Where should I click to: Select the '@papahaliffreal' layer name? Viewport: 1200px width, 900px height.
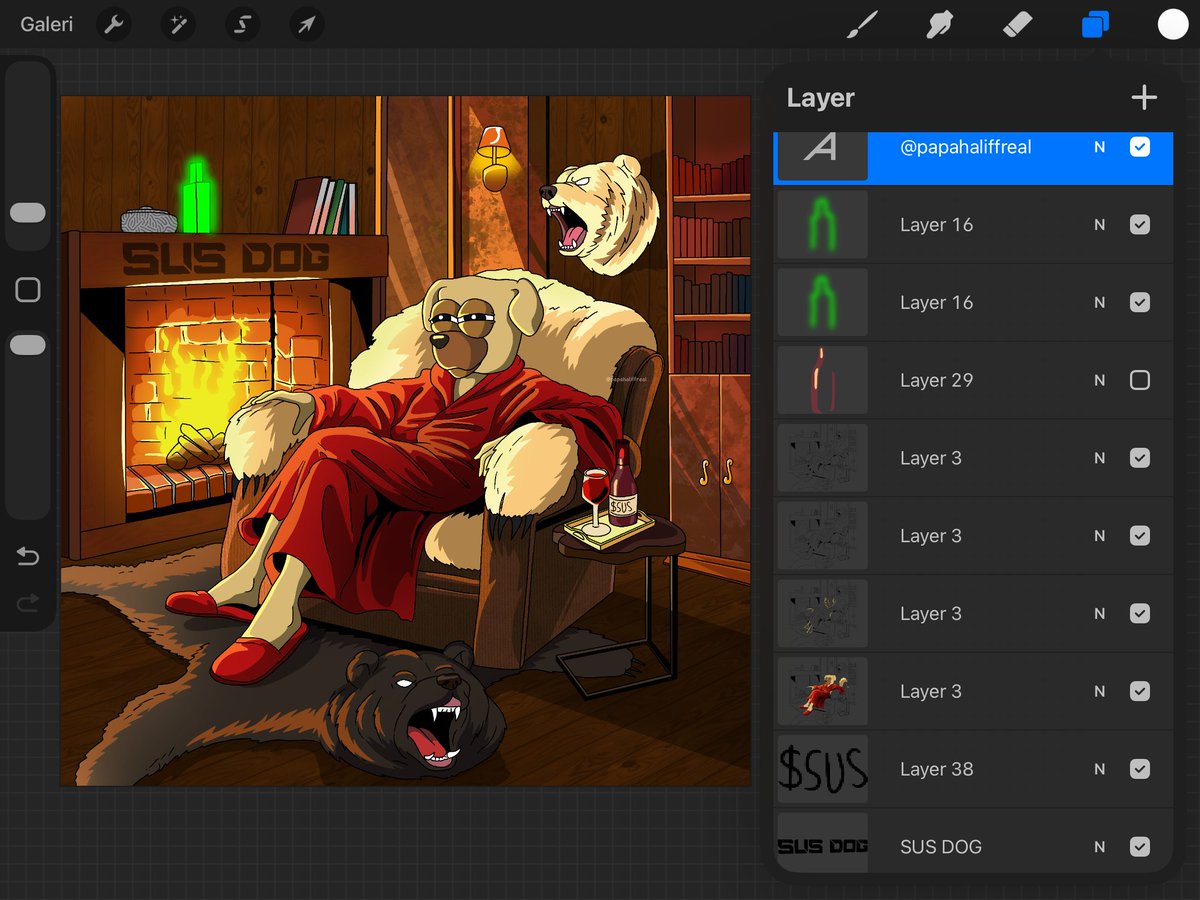[x=966, y=147]
